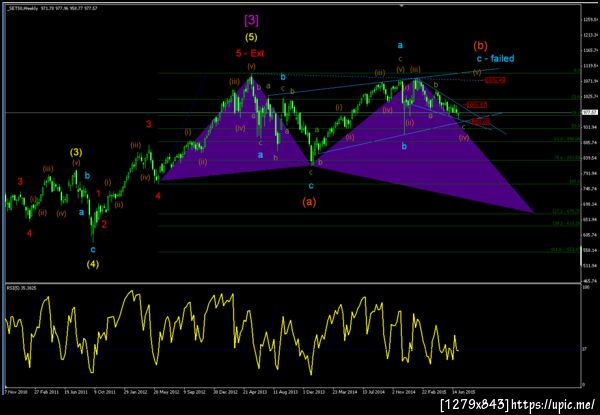Click the '21 Apr 2013' date label
The width and height of the screenshot is (600, 415).
coord(255,392)
